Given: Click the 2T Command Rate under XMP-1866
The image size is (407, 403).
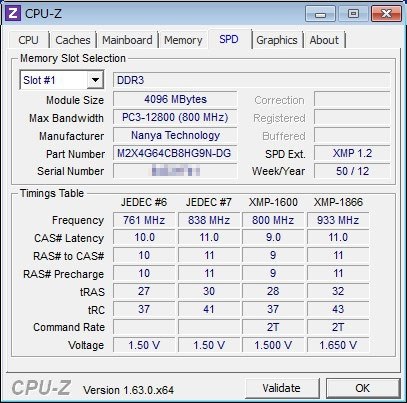Looking at the screenshot, I should [x=338, y=327].
